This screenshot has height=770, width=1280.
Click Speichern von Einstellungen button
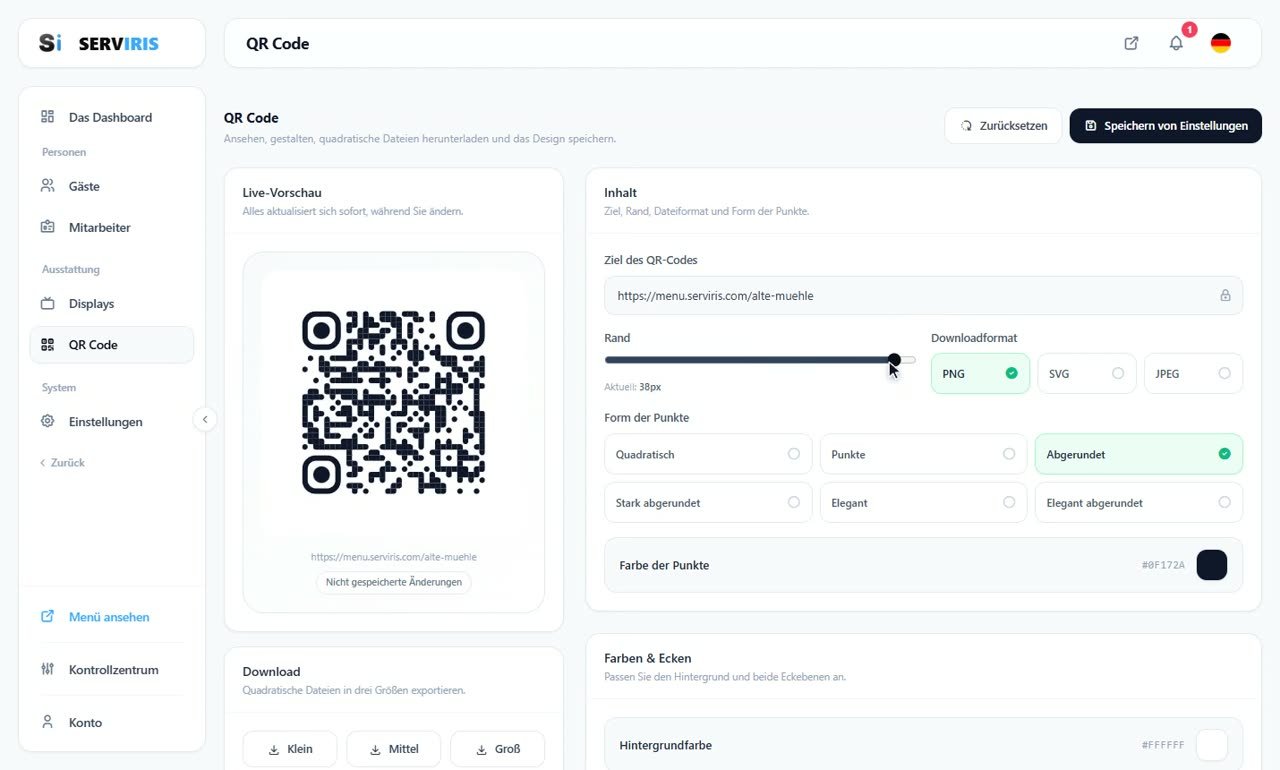[x=1166, y=126]
